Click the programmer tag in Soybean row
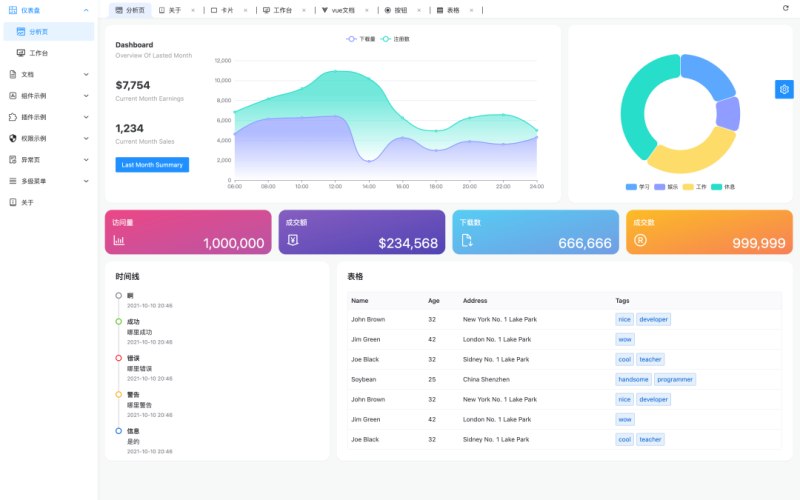The width and height of the screenshot is (800, 500). coord(675,380)
